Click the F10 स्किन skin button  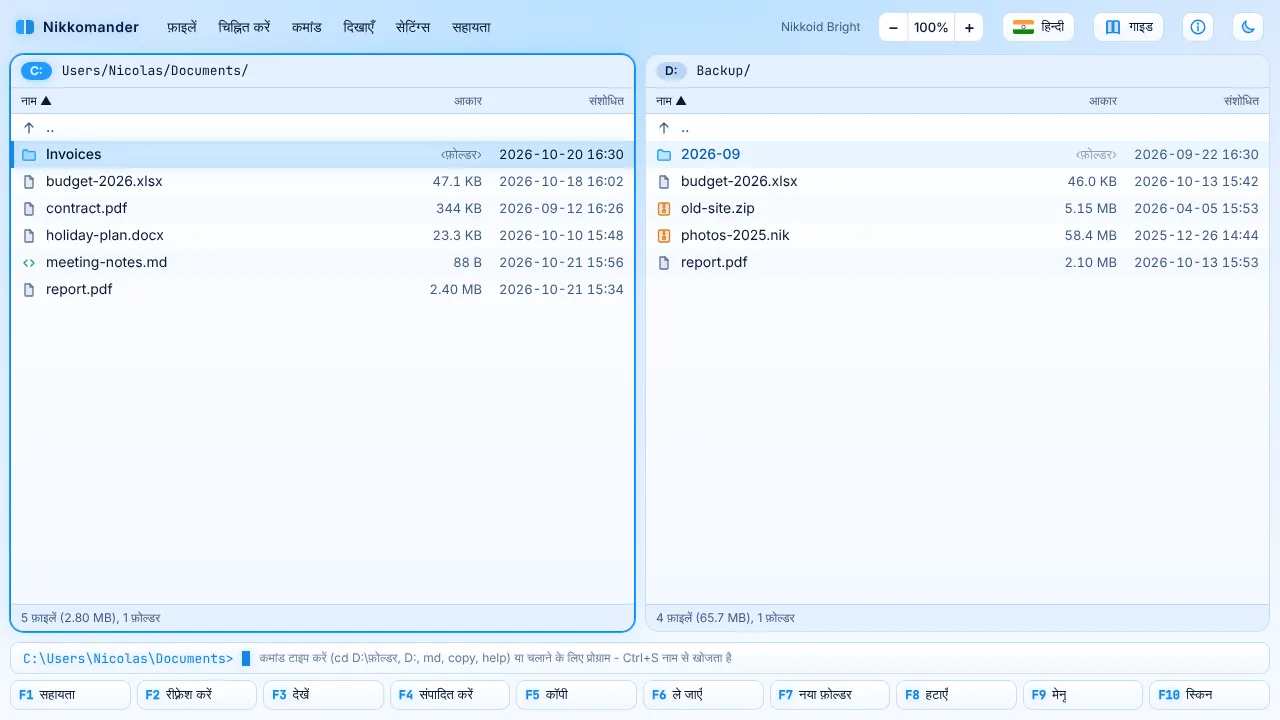click(1209, 694)
